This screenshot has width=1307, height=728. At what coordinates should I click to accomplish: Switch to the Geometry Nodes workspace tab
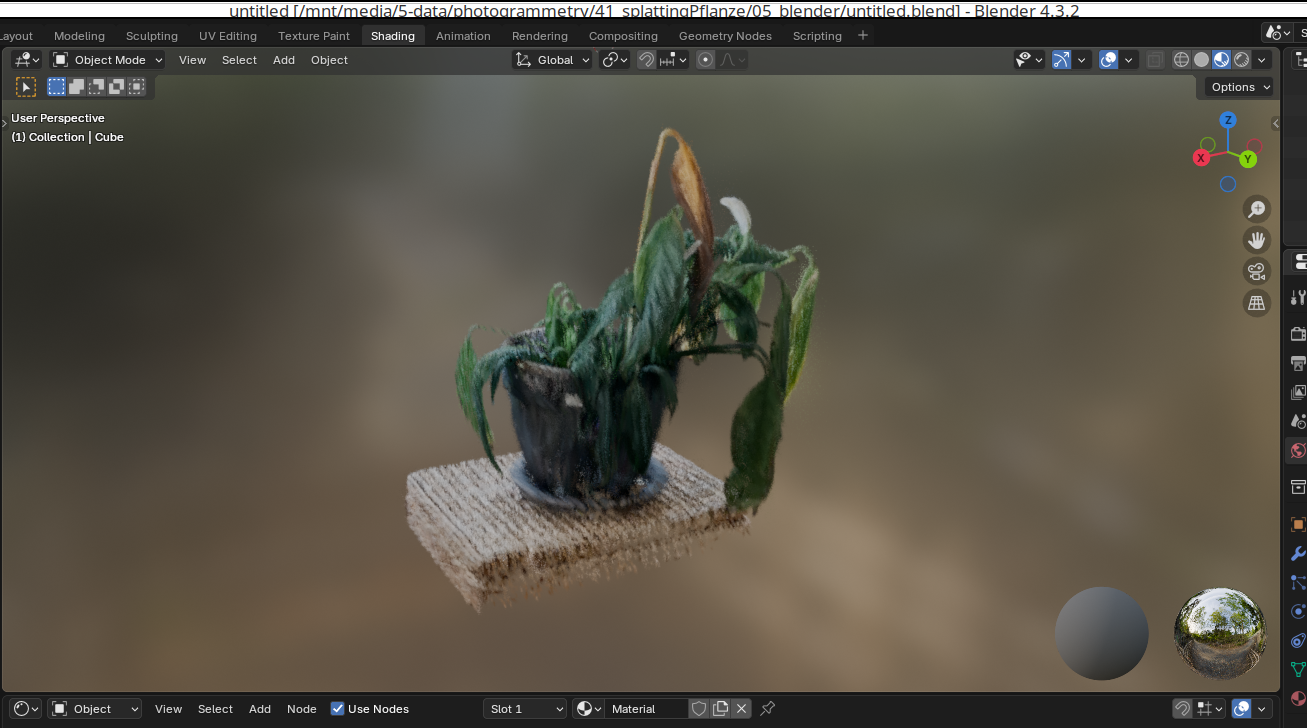725,36
